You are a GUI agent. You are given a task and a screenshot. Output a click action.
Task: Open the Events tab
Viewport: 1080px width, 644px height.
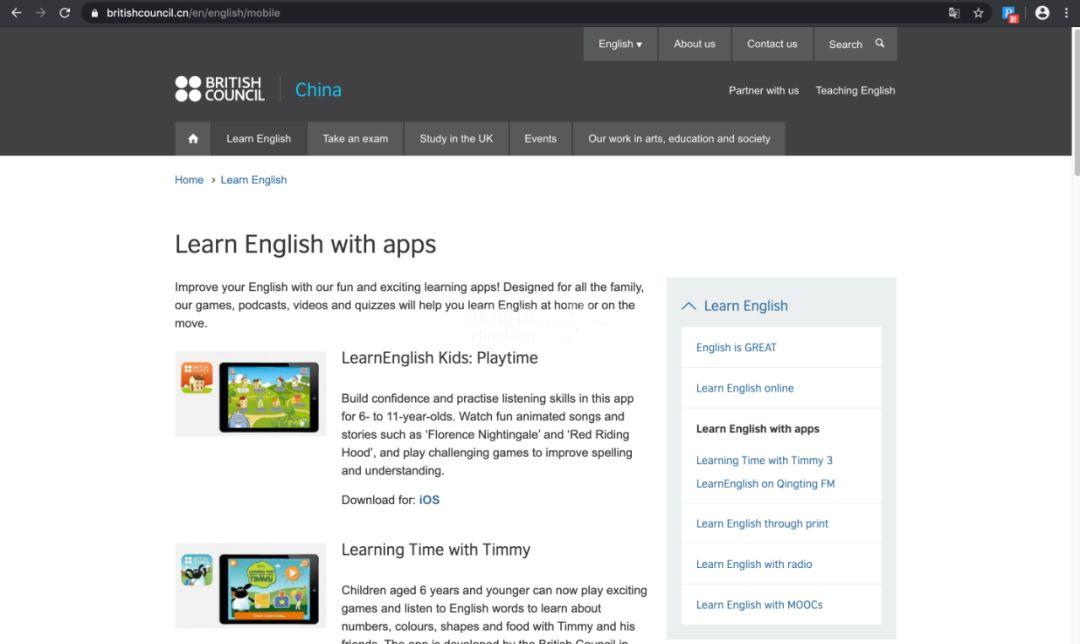(541, 138)
